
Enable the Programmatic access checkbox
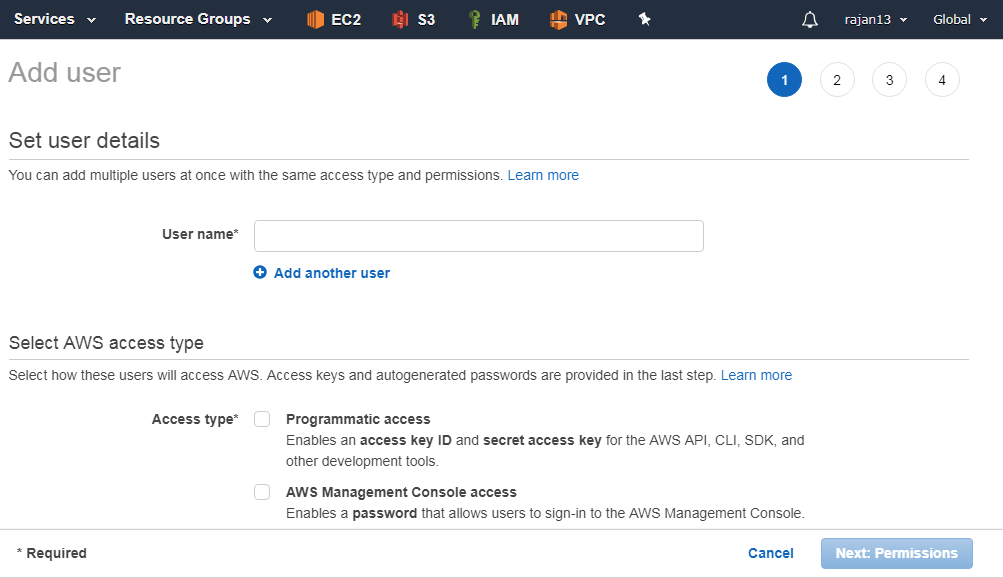coord(262,419)
